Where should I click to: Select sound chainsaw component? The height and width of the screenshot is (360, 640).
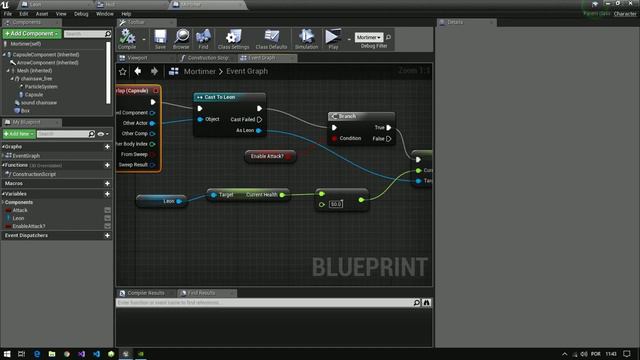pyautogui.click(x=39, y=102)
